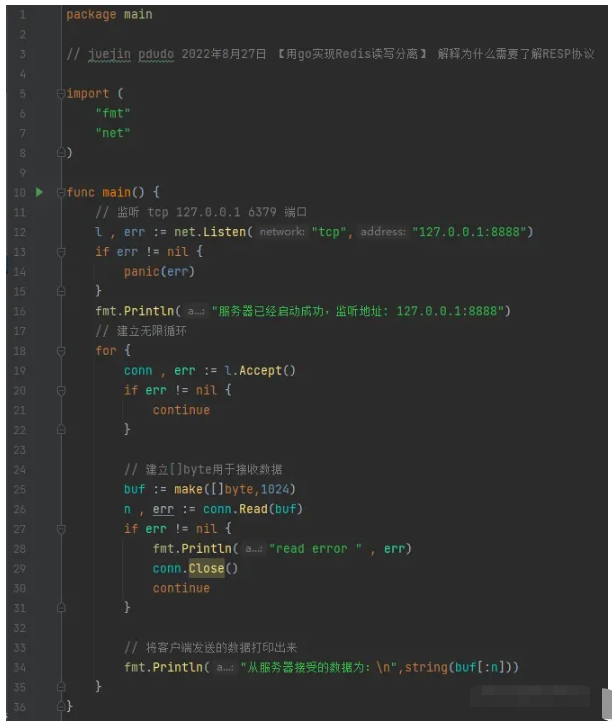
Task: Fold the func main declaration
Action: click(61, 192)
